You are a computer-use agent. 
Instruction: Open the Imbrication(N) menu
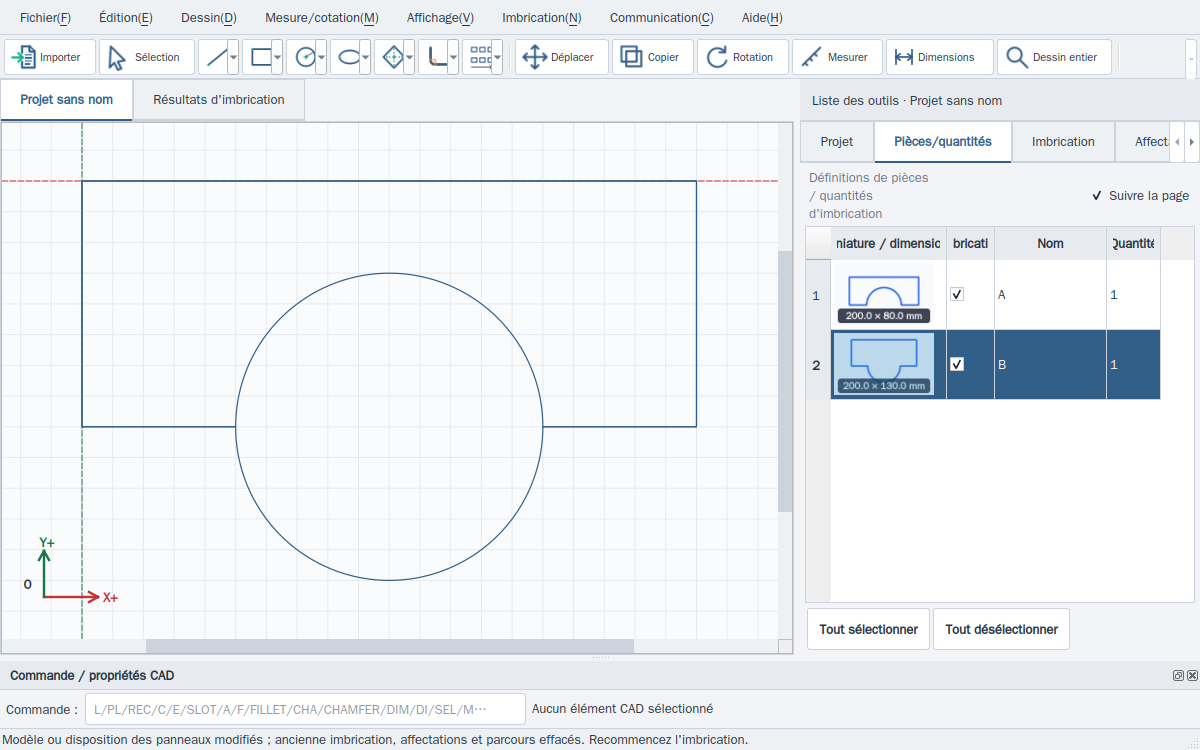542,17
